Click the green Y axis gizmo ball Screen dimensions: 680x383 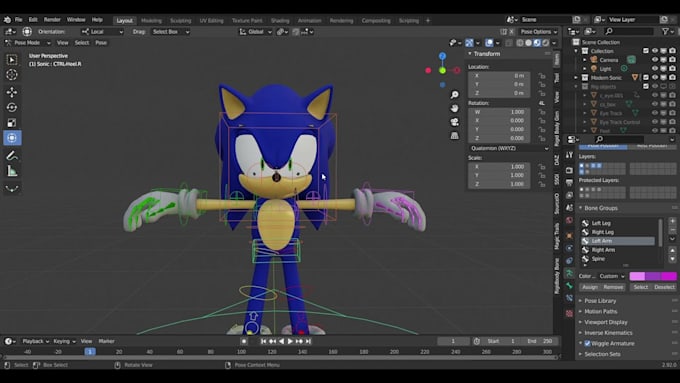click(442, 70)
